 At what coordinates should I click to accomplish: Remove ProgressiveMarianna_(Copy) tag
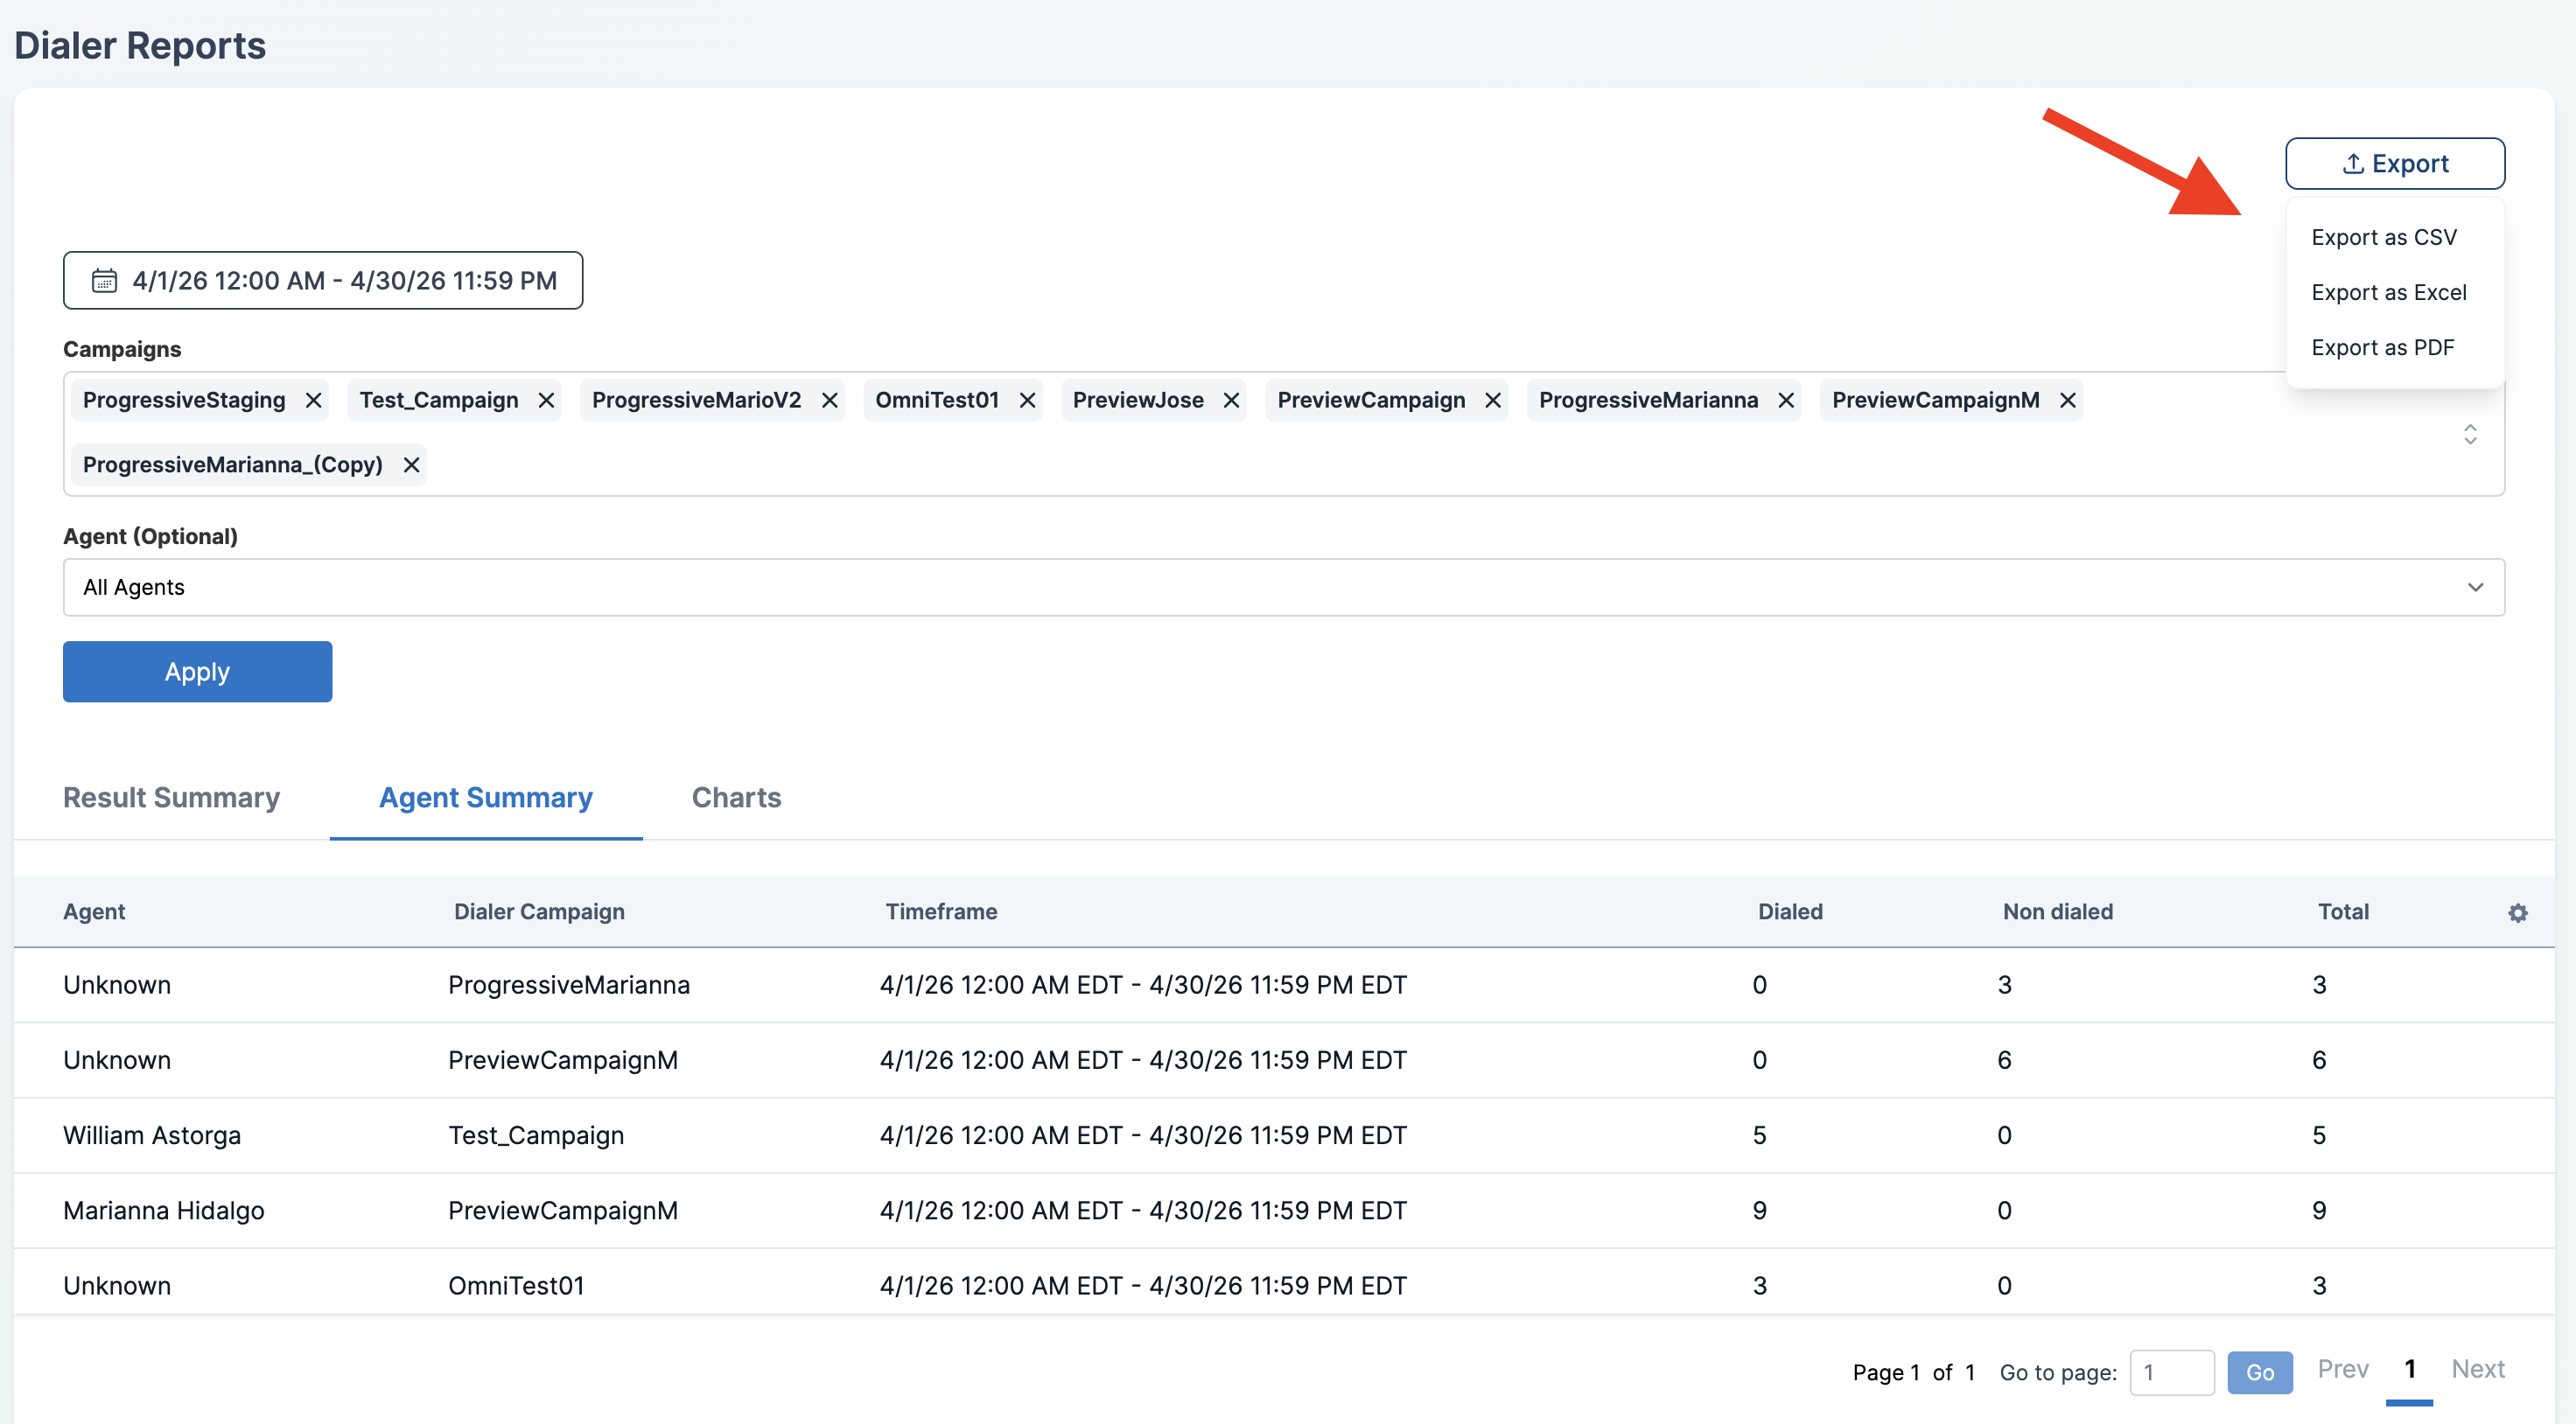(x=411, y=465)
